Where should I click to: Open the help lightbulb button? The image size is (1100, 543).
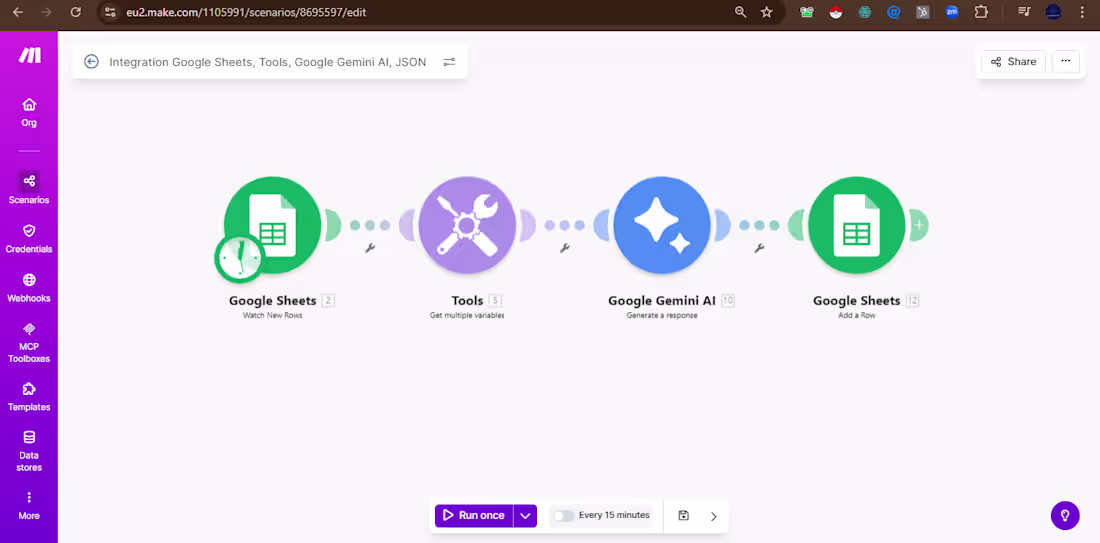[x=1065, y=516]
